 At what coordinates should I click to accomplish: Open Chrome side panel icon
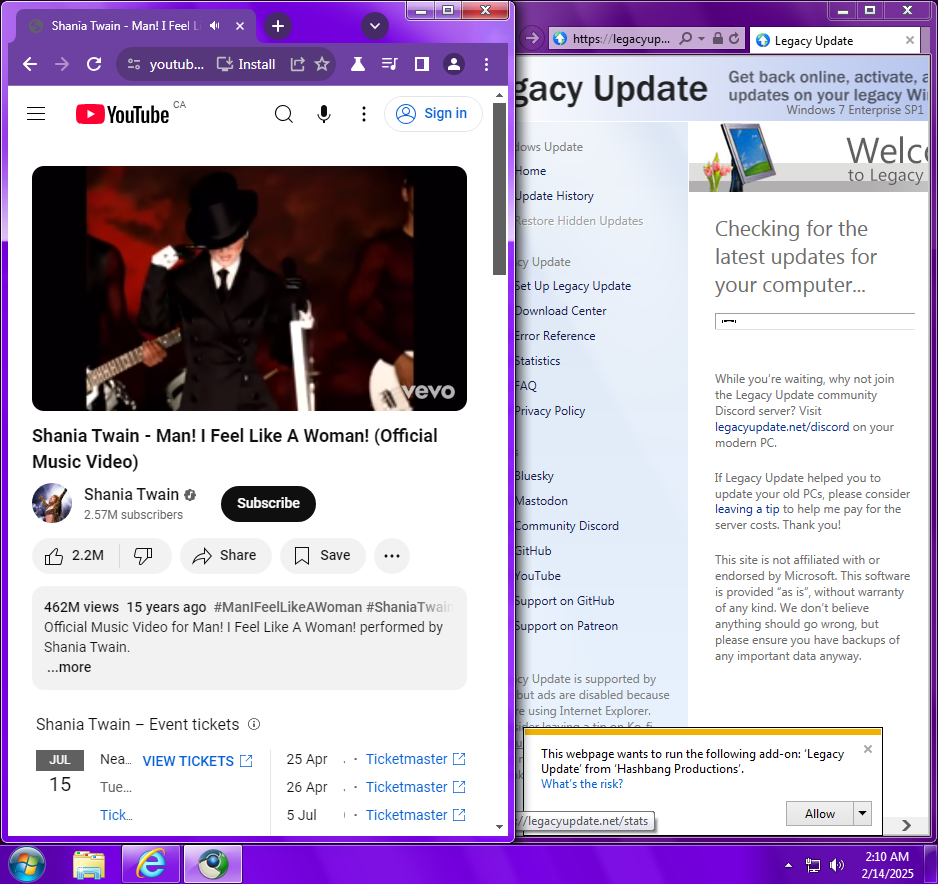[422, 64]
